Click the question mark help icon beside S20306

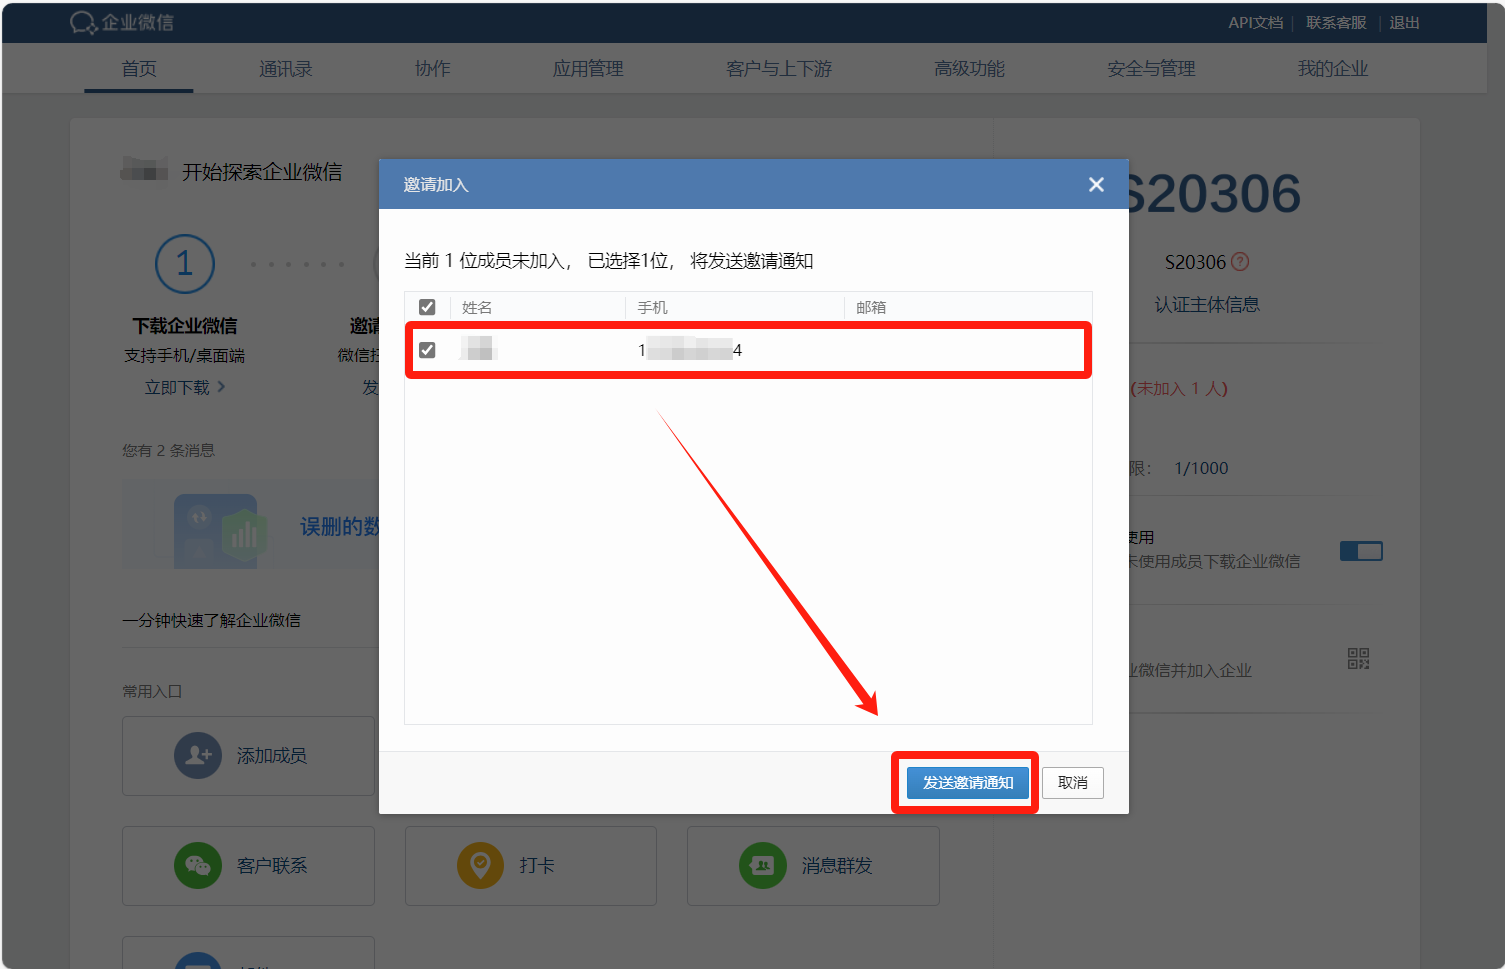(x=1240, y=262)
